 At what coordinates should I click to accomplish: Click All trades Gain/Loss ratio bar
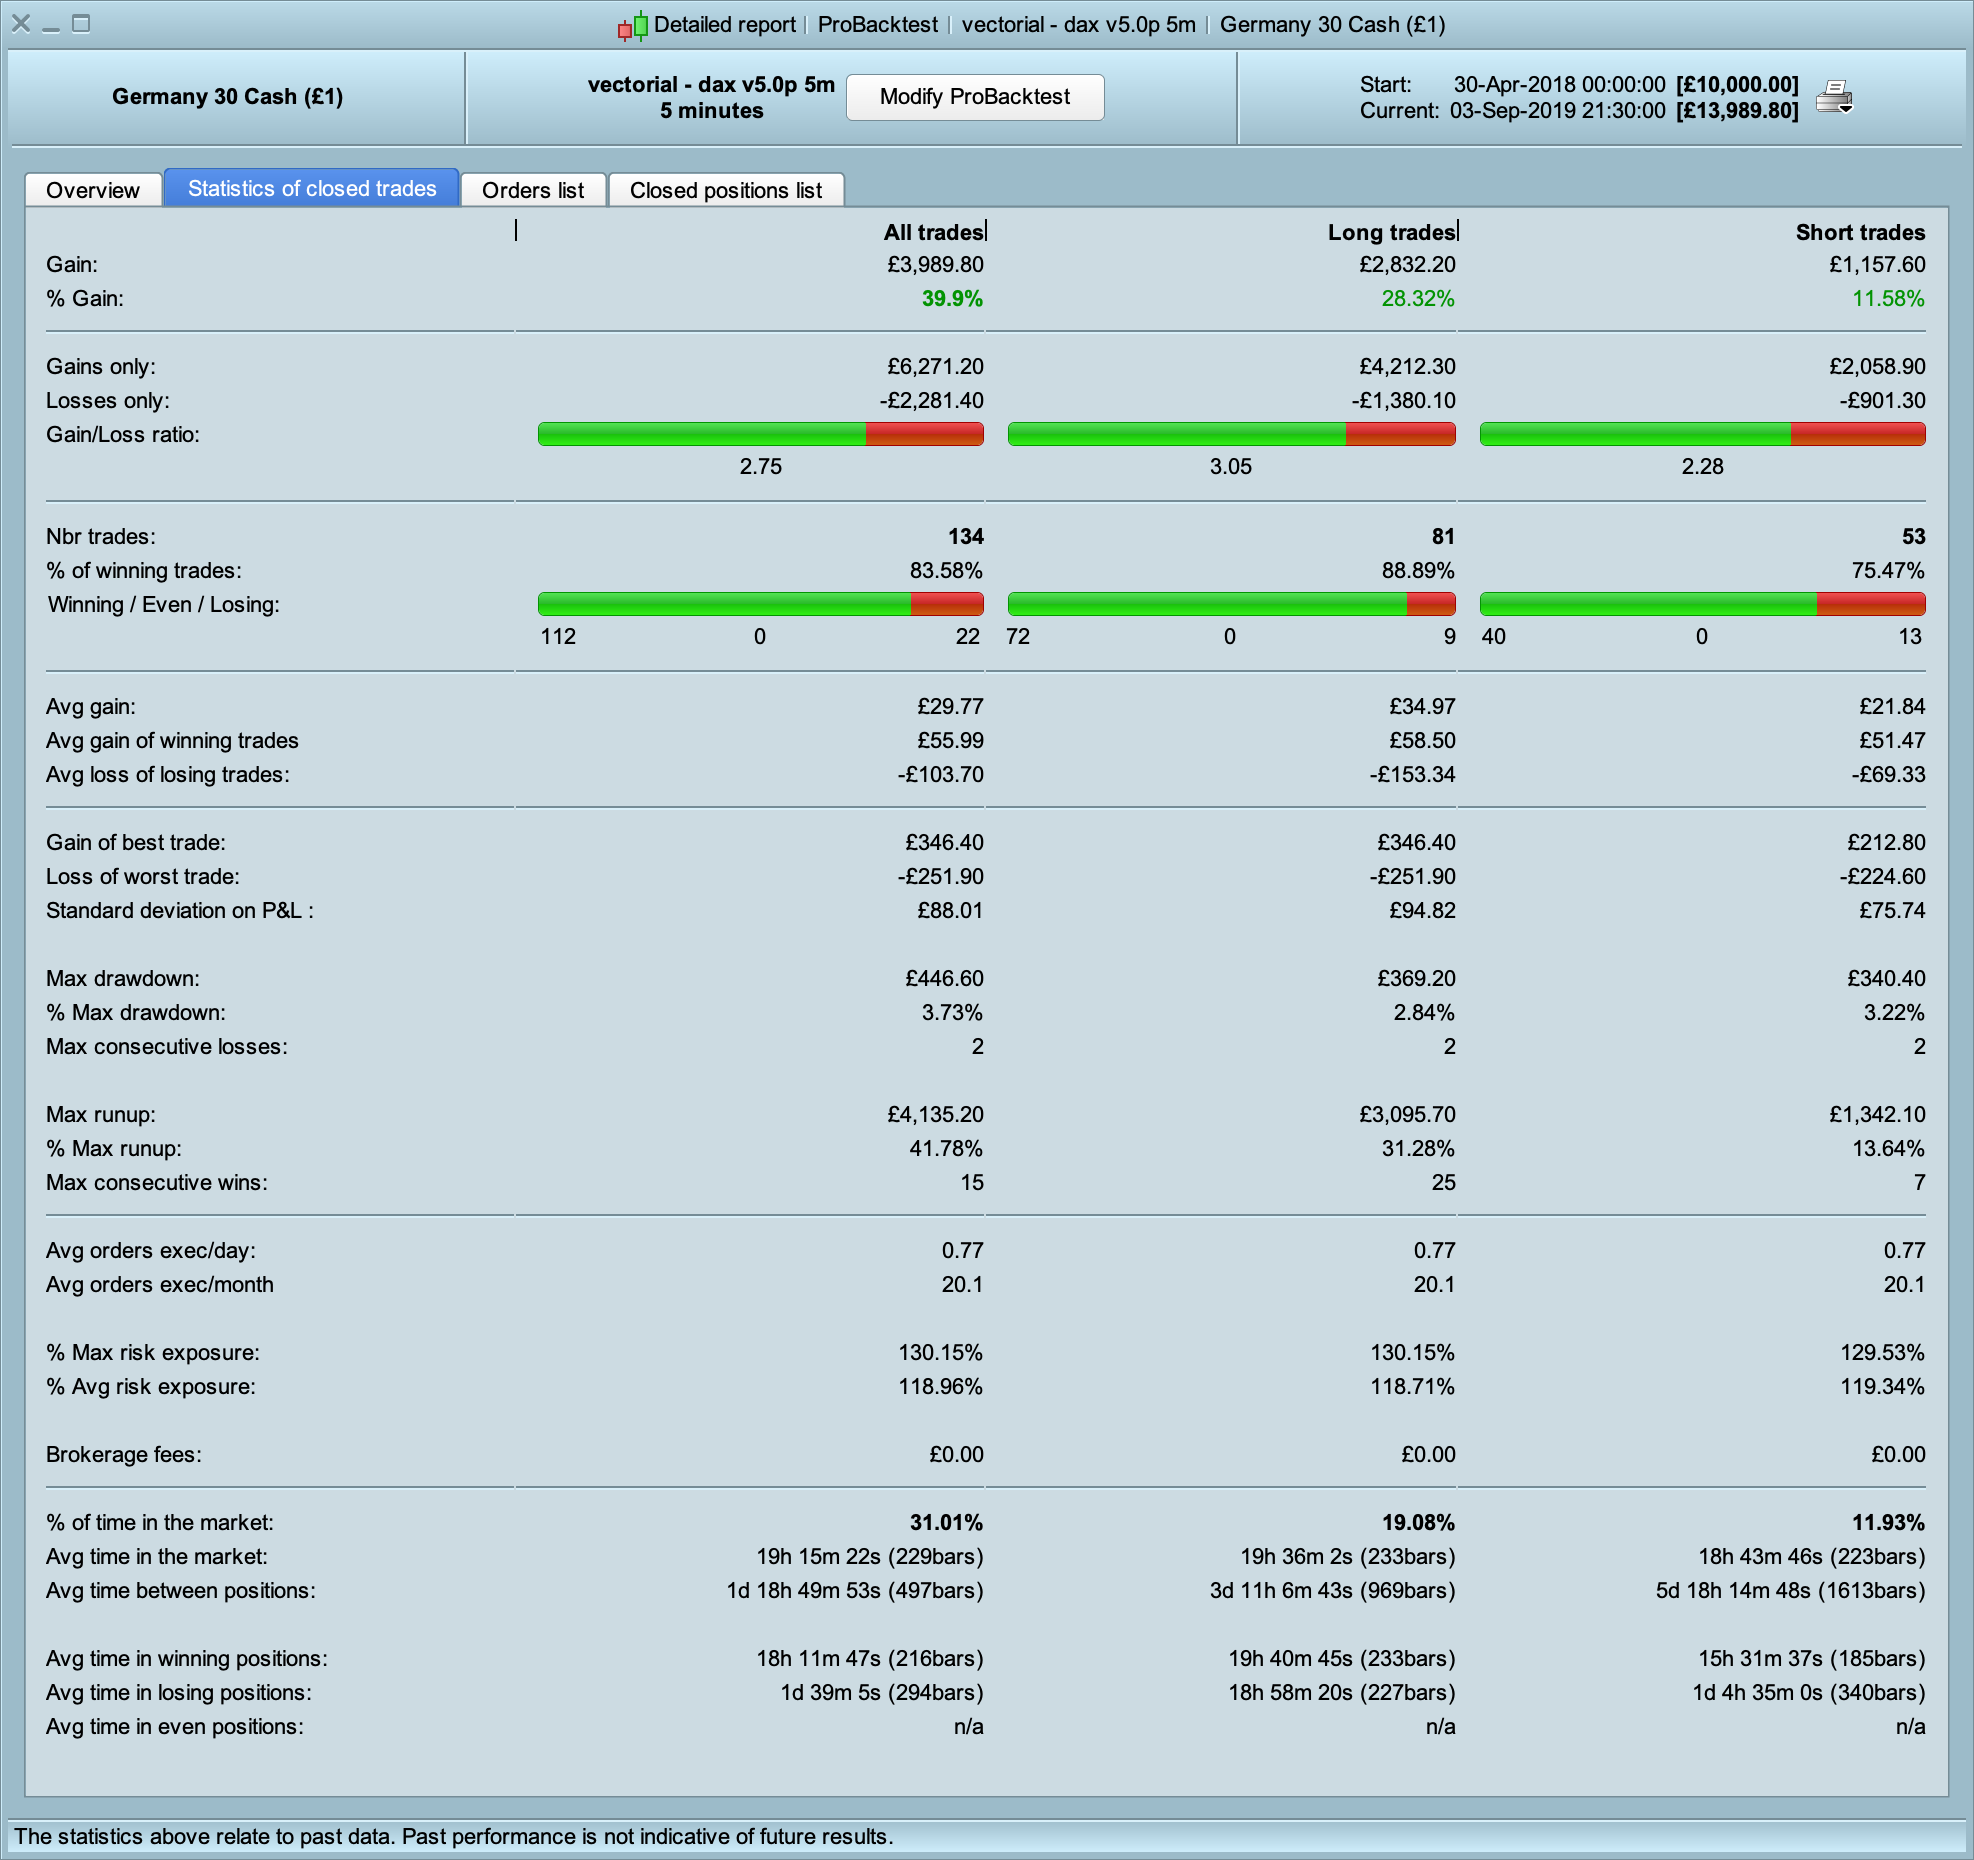pyautogui.click(x=760, y=434)
